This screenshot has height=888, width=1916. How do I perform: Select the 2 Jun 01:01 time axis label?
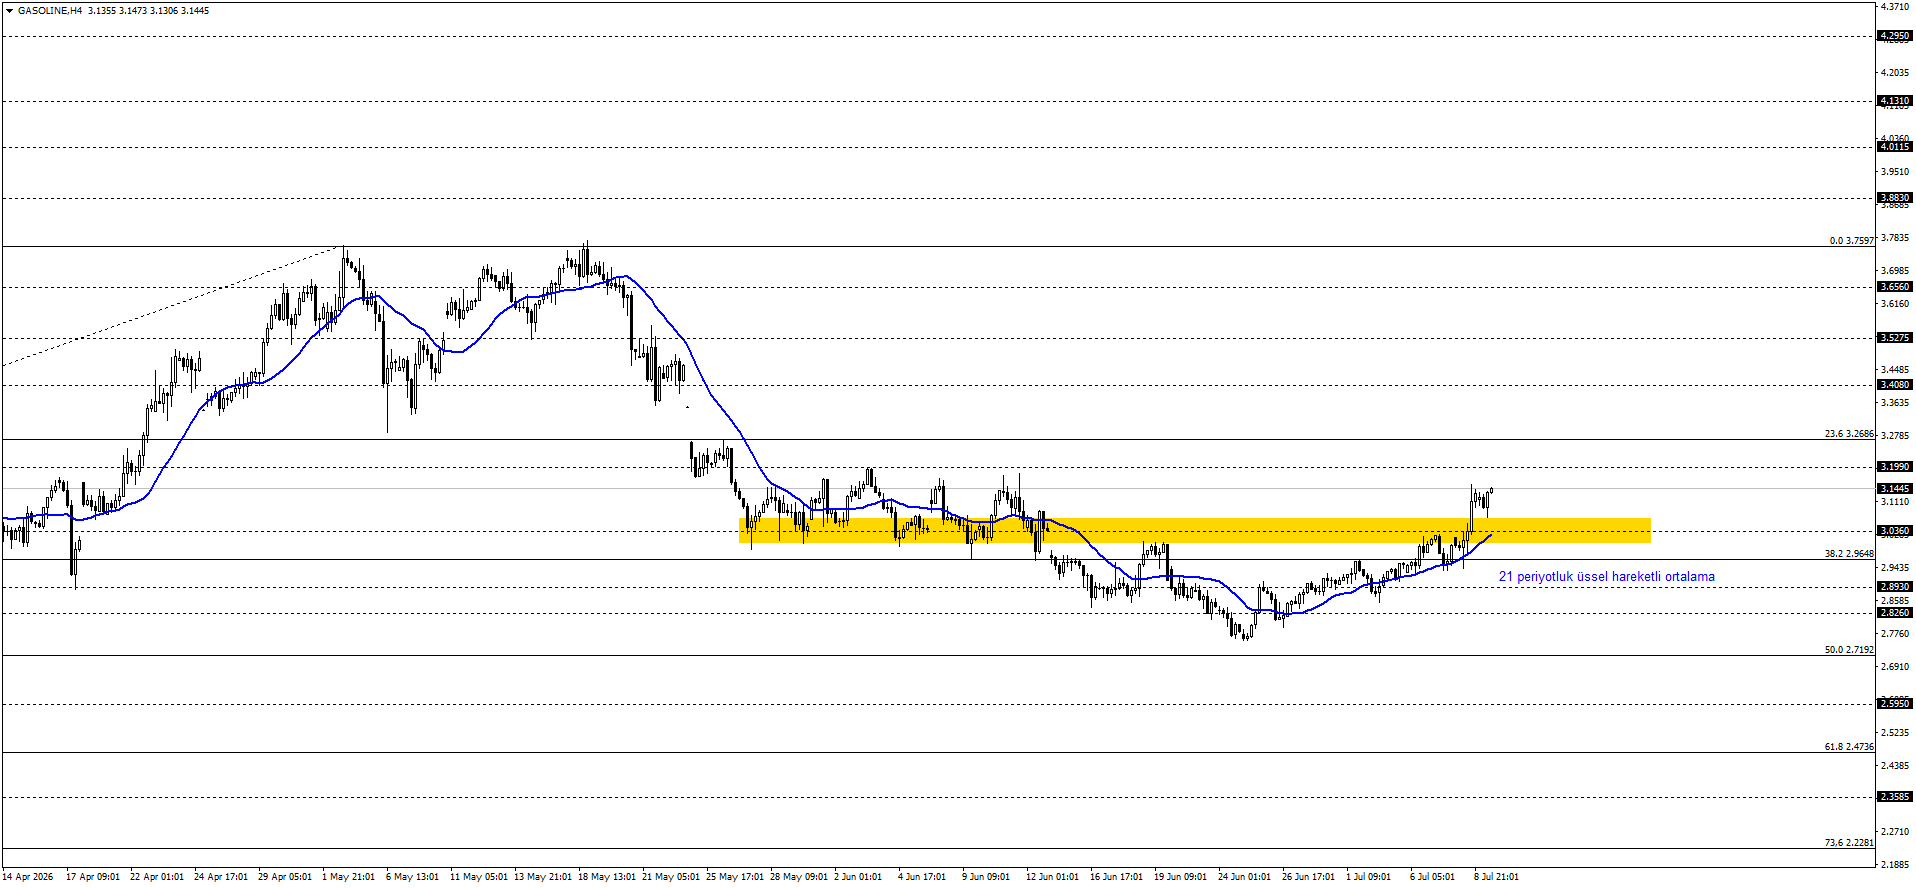[858, 877]
